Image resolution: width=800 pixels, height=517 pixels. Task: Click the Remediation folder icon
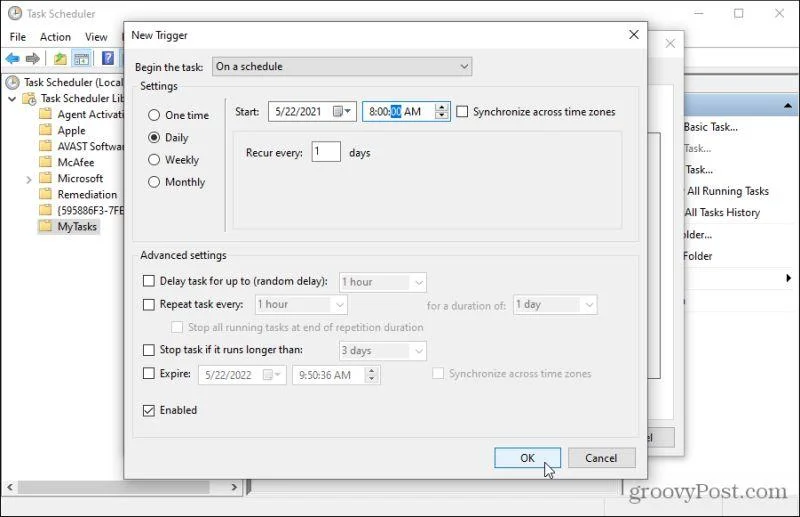[46, 194]
